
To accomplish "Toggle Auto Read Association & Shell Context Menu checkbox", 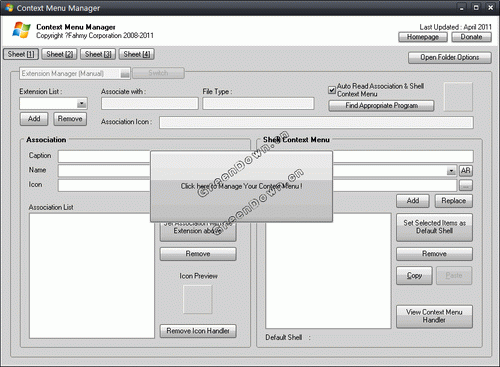I will click(332, 90).
